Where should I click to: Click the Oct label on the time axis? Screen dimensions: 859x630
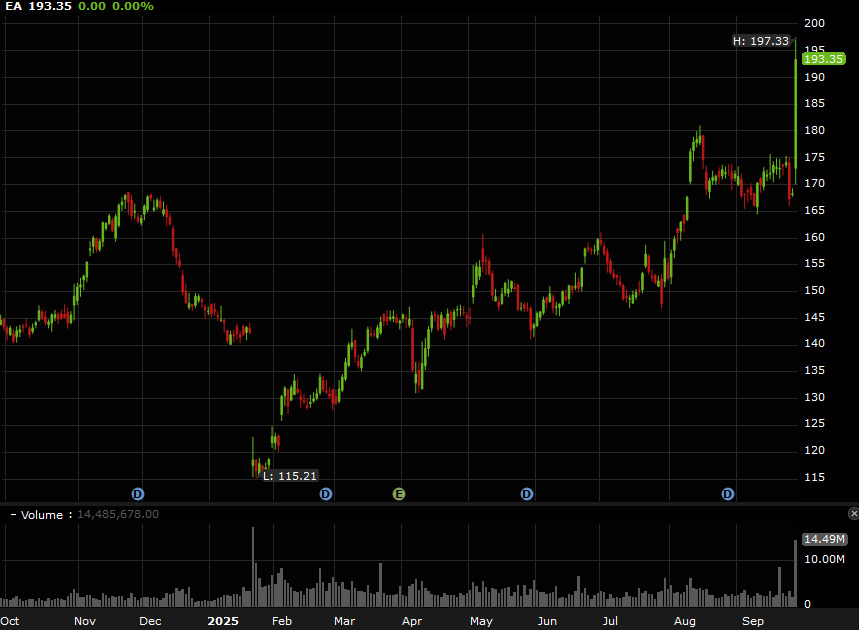12,621
